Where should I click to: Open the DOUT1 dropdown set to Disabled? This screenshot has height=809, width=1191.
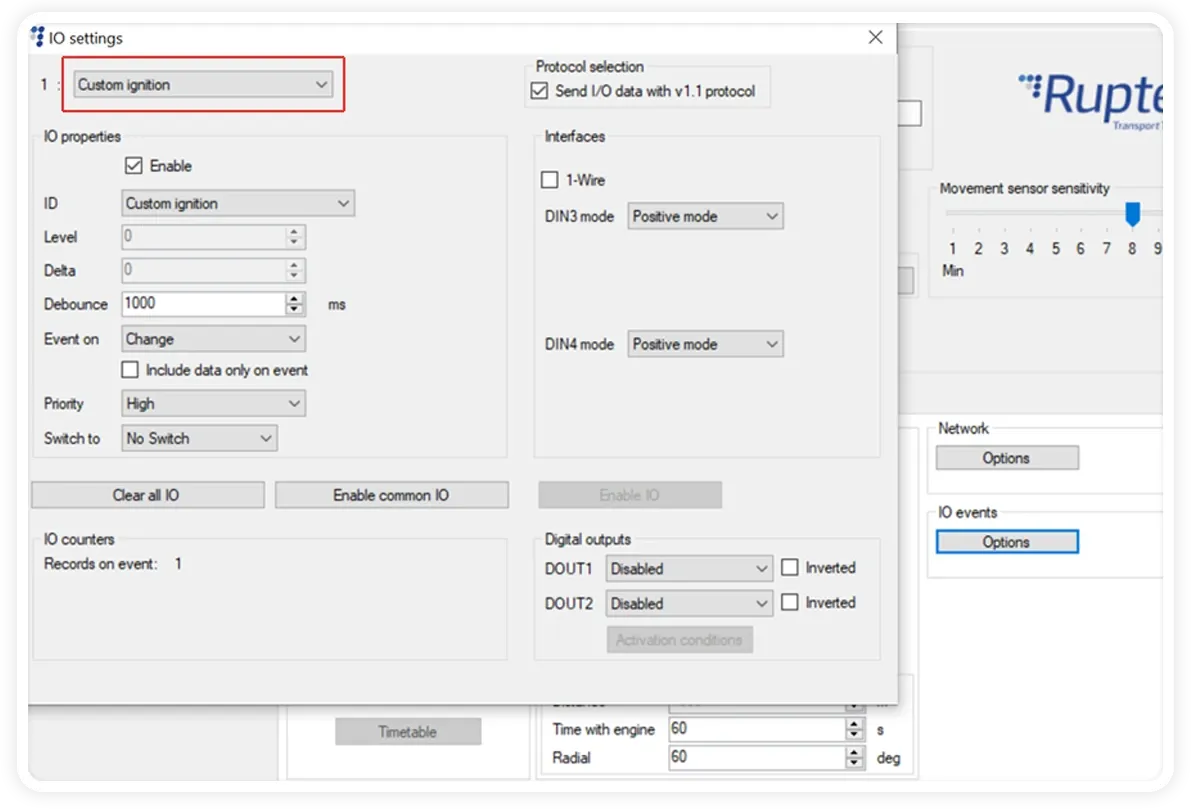(689, 568)
